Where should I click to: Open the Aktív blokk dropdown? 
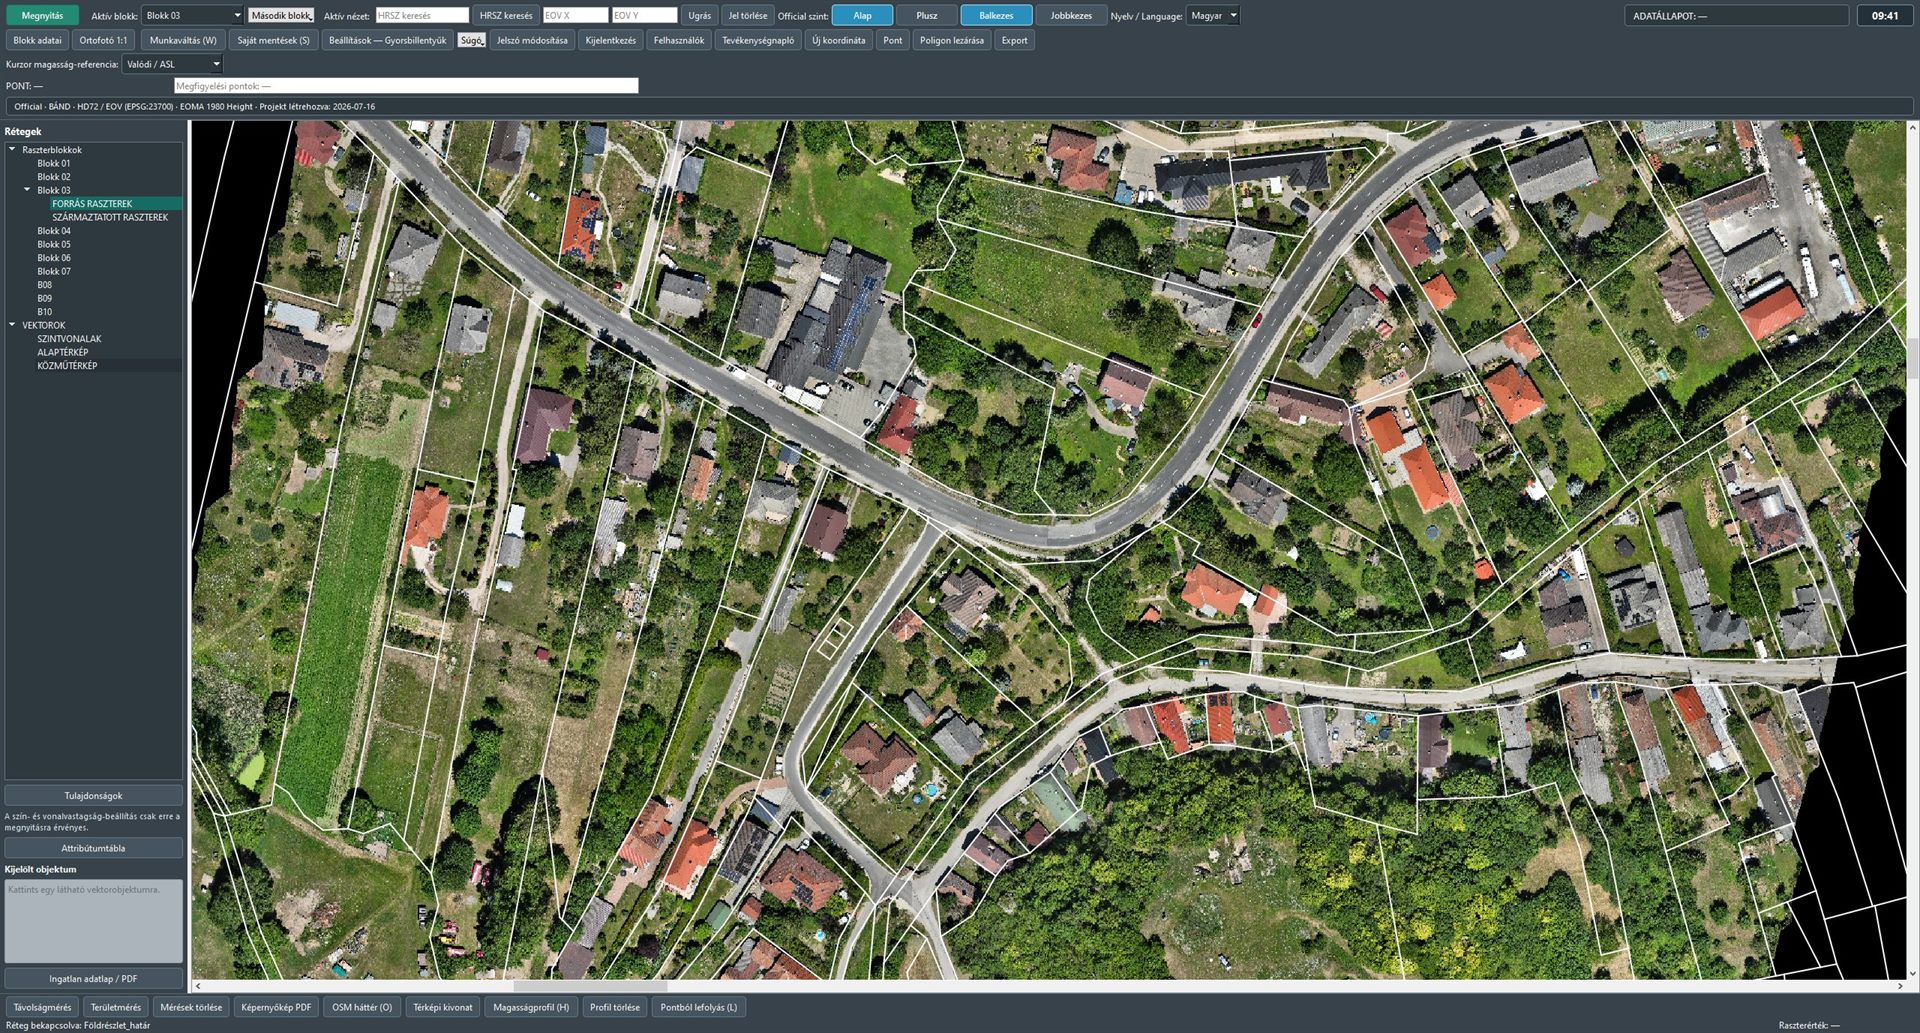point(192,16)
